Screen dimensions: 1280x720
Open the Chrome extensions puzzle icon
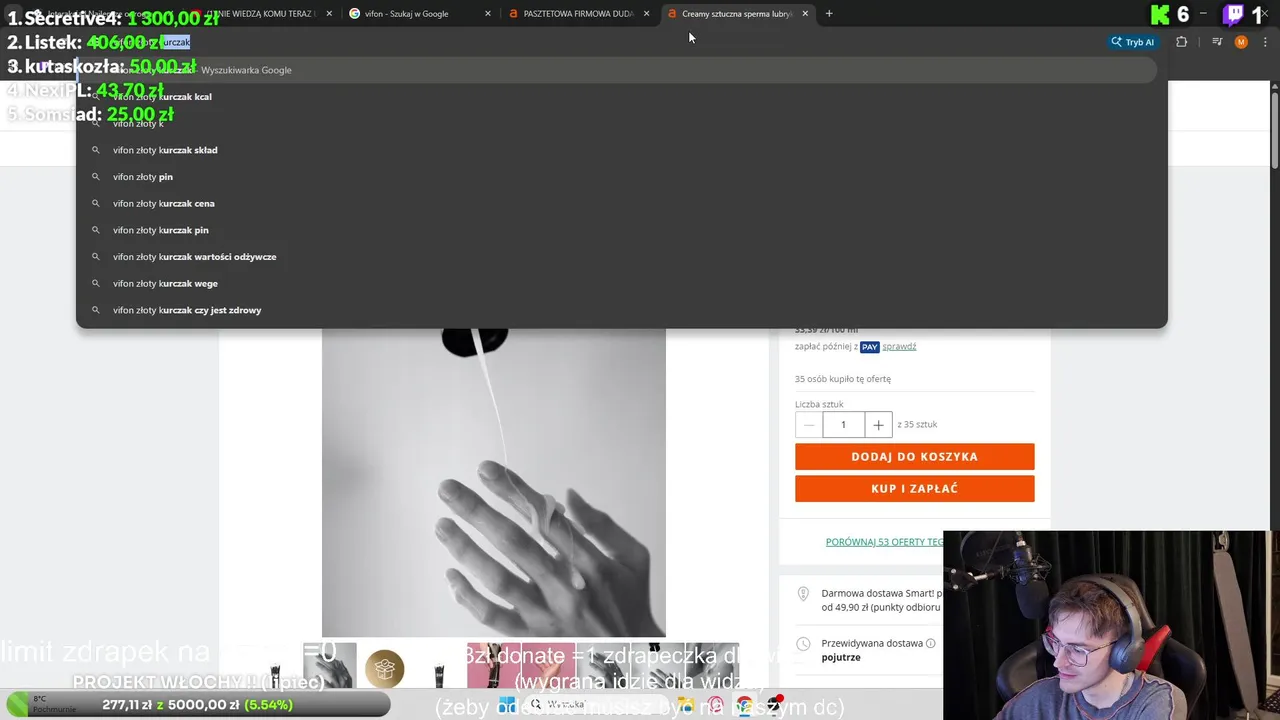[x=1182, y=42]
